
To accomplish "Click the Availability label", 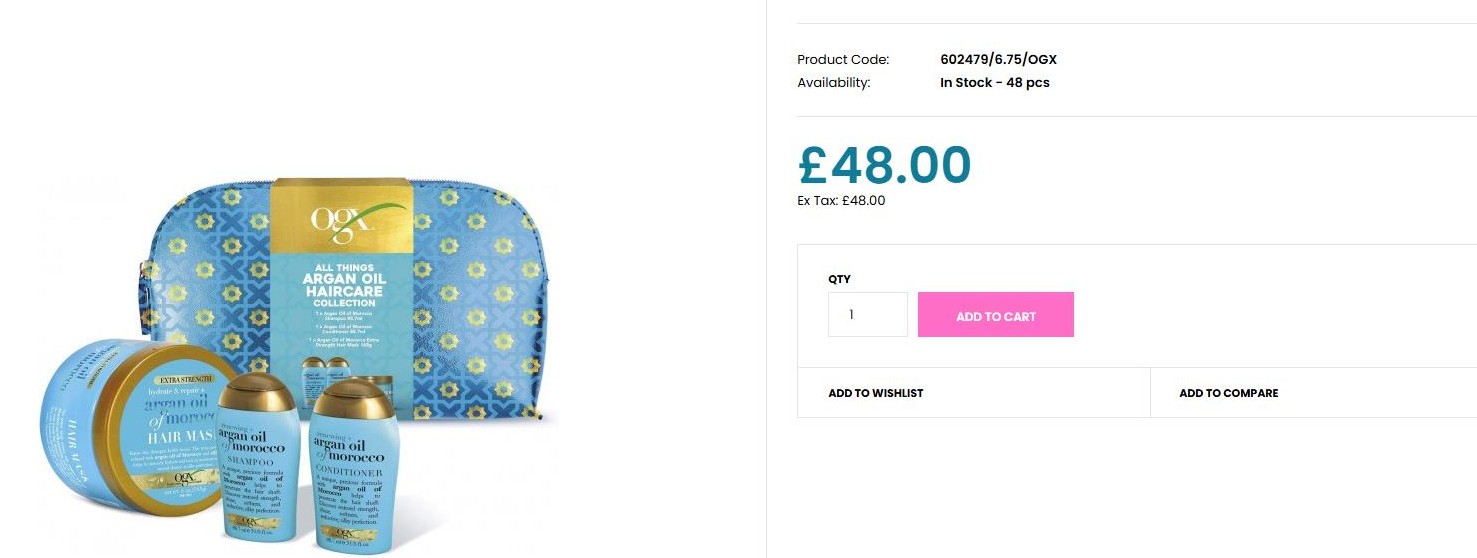I will point(834,82).
